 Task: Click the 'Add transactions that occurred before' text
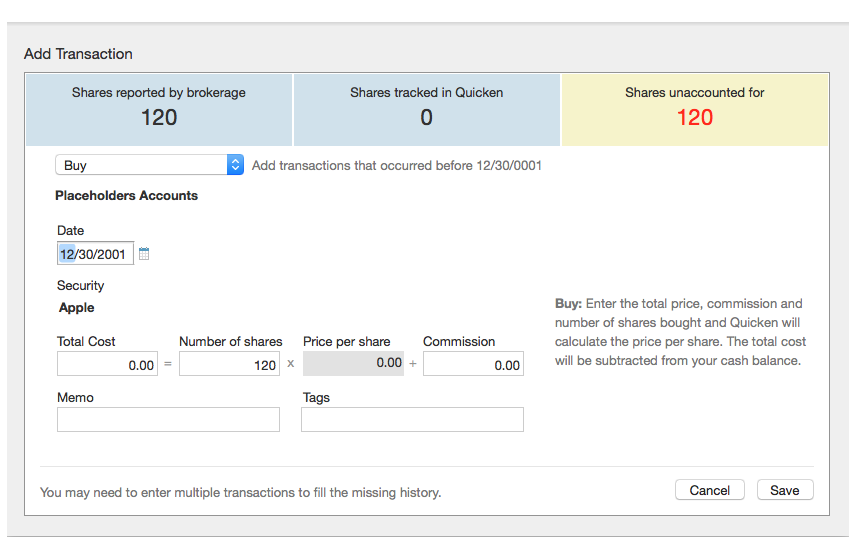point(397,165)
